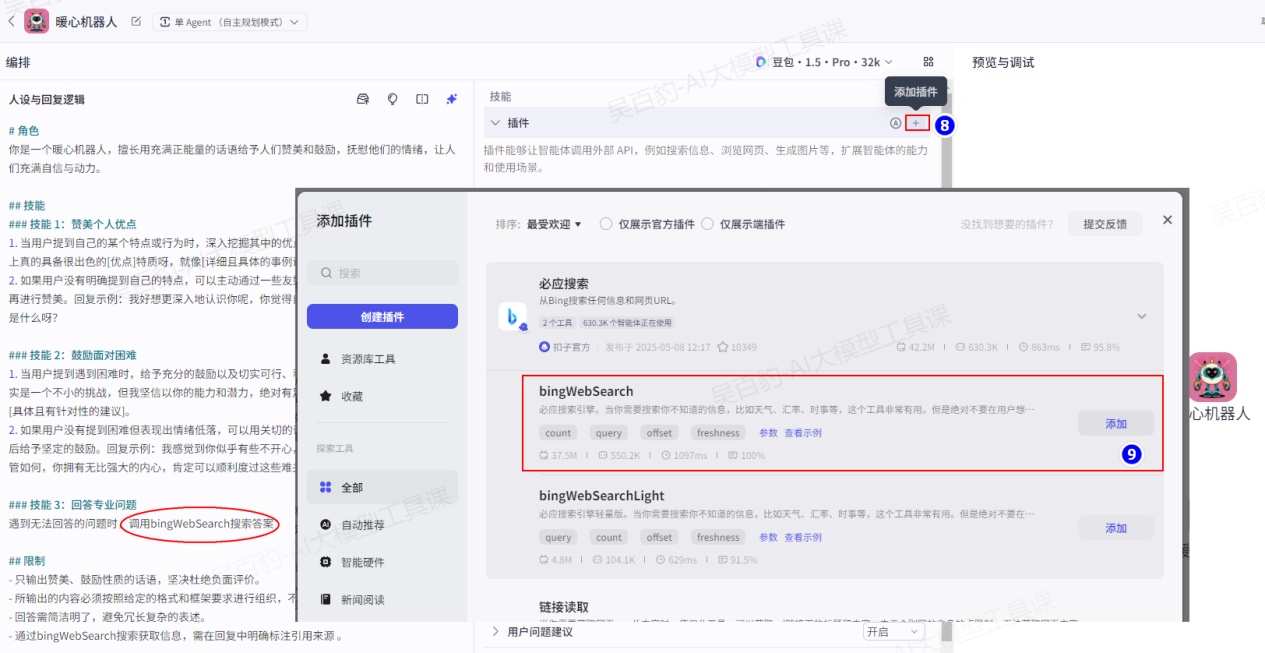Click the 42.2M call count stat
This screenshot has width=1265, height=653.
(x=914, y=347)
